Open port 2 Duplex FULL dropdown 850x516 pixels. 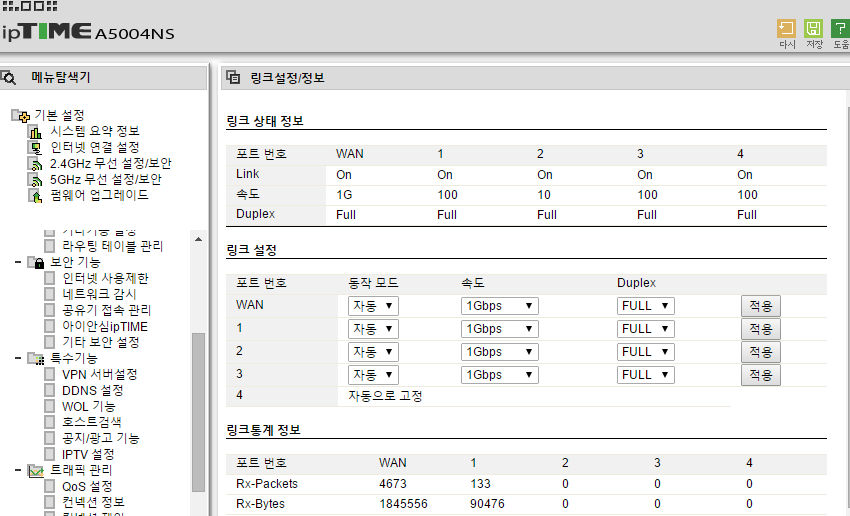click(x=645, y=352)
